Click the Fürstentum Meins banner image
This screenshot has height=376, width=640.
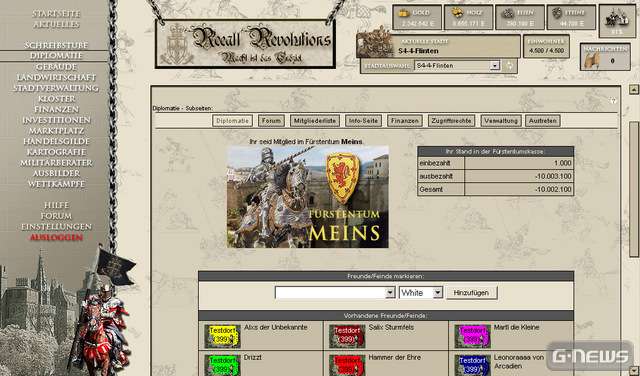308,197
